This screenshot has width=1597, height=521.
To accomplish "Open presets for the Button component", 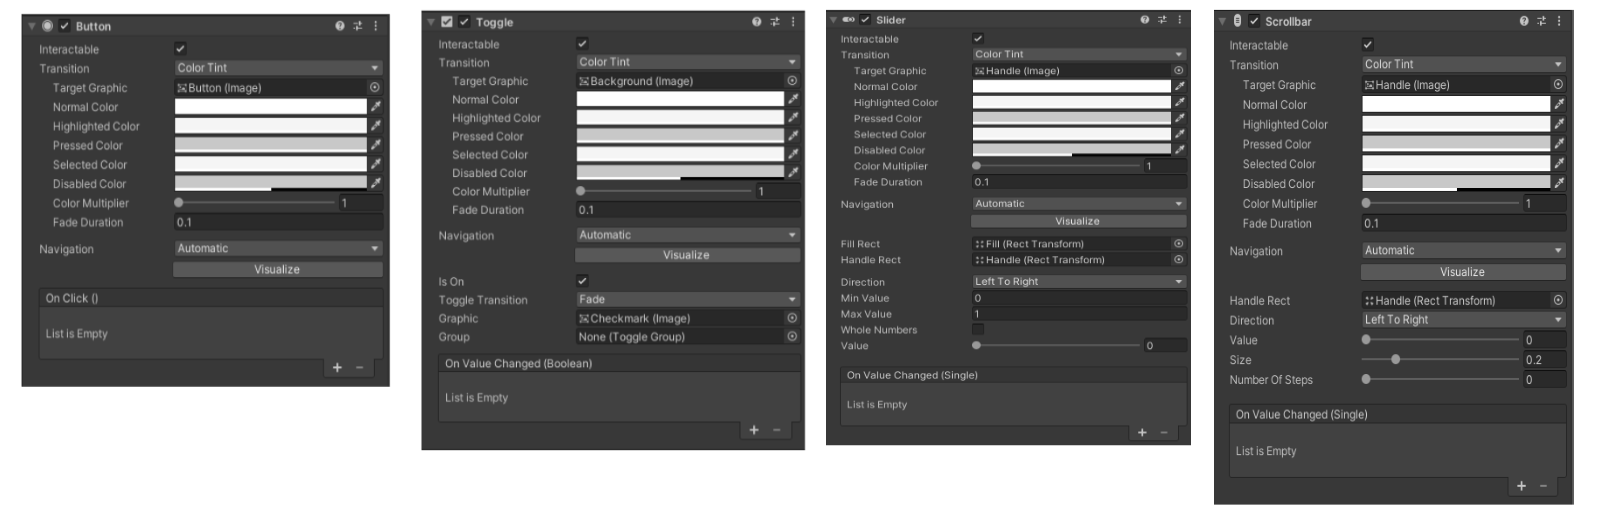I will point(358,26).
